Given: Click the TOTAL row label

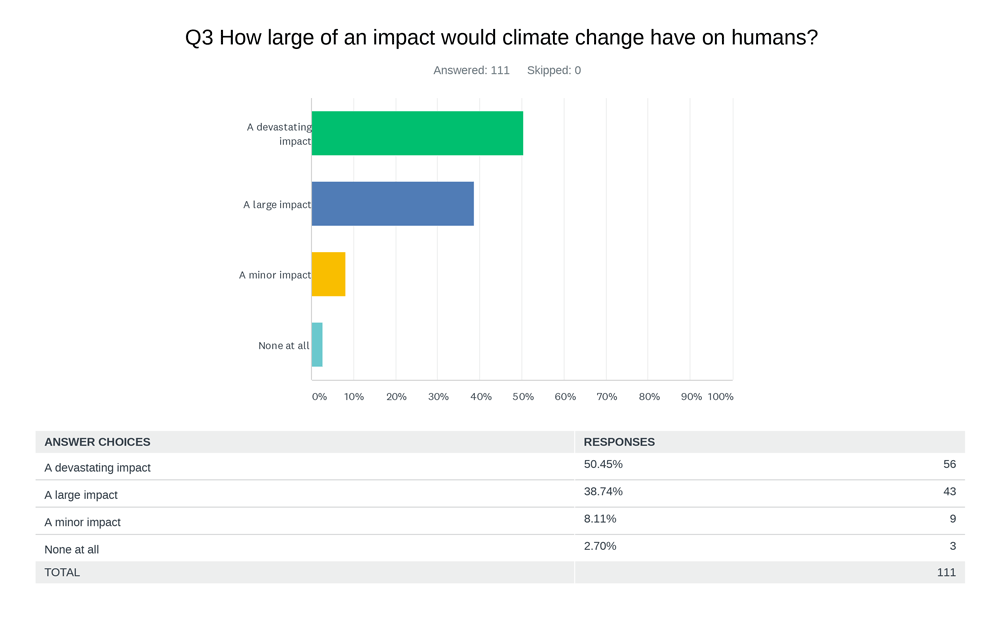Looking at the screenshot, I should (x=62, y=573).
